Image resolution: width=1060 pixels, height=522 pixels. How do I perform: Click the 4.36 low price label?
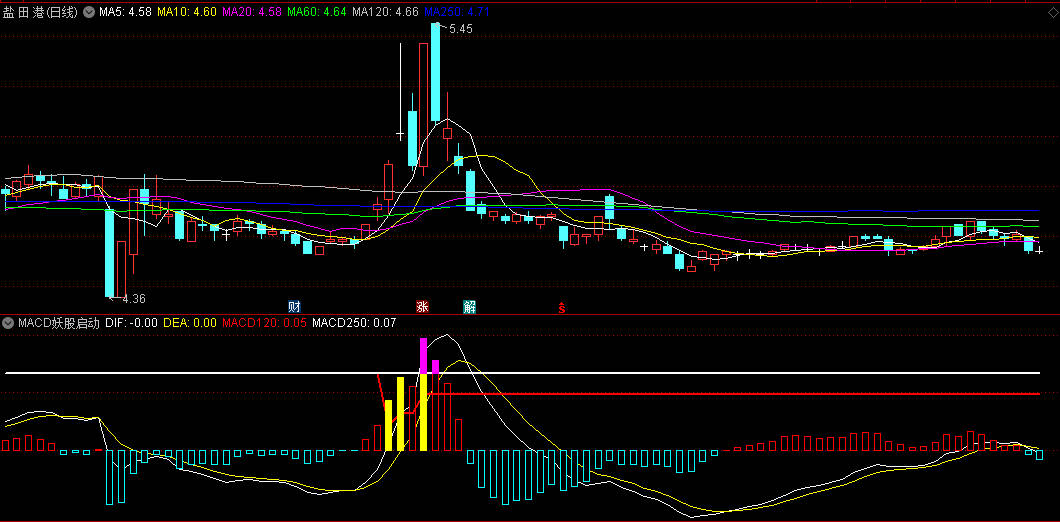[133, 298]
